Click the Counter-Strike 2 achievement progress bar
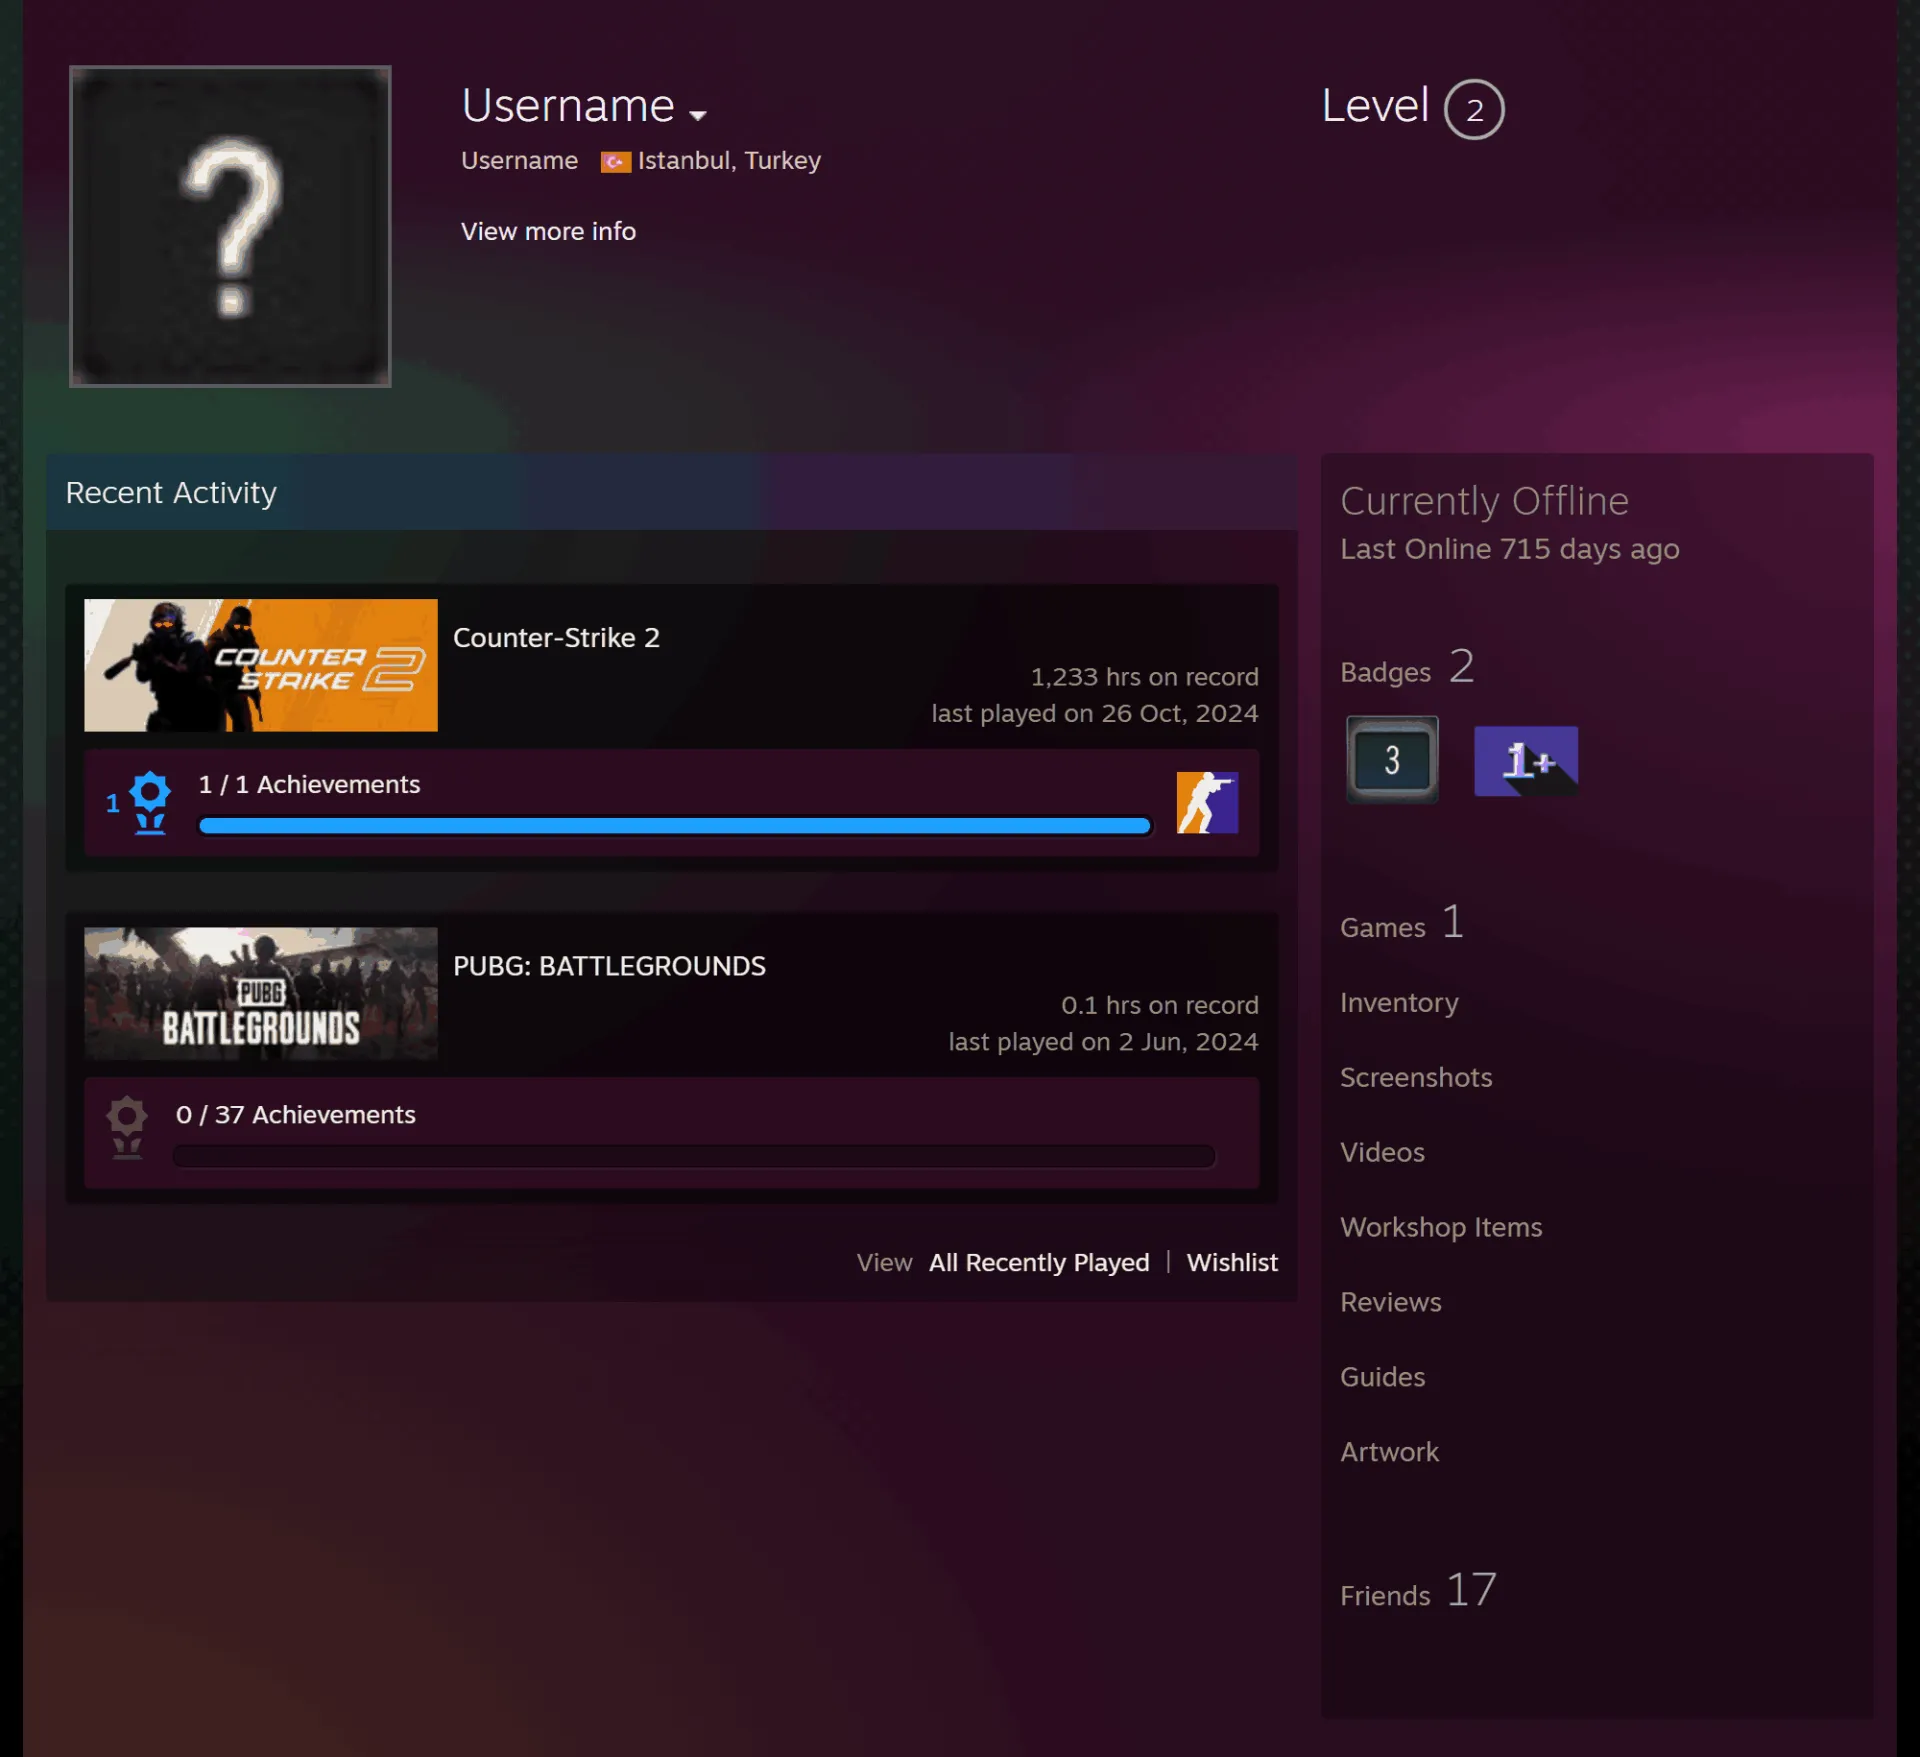1920x1757 pixels. (675, 825)
